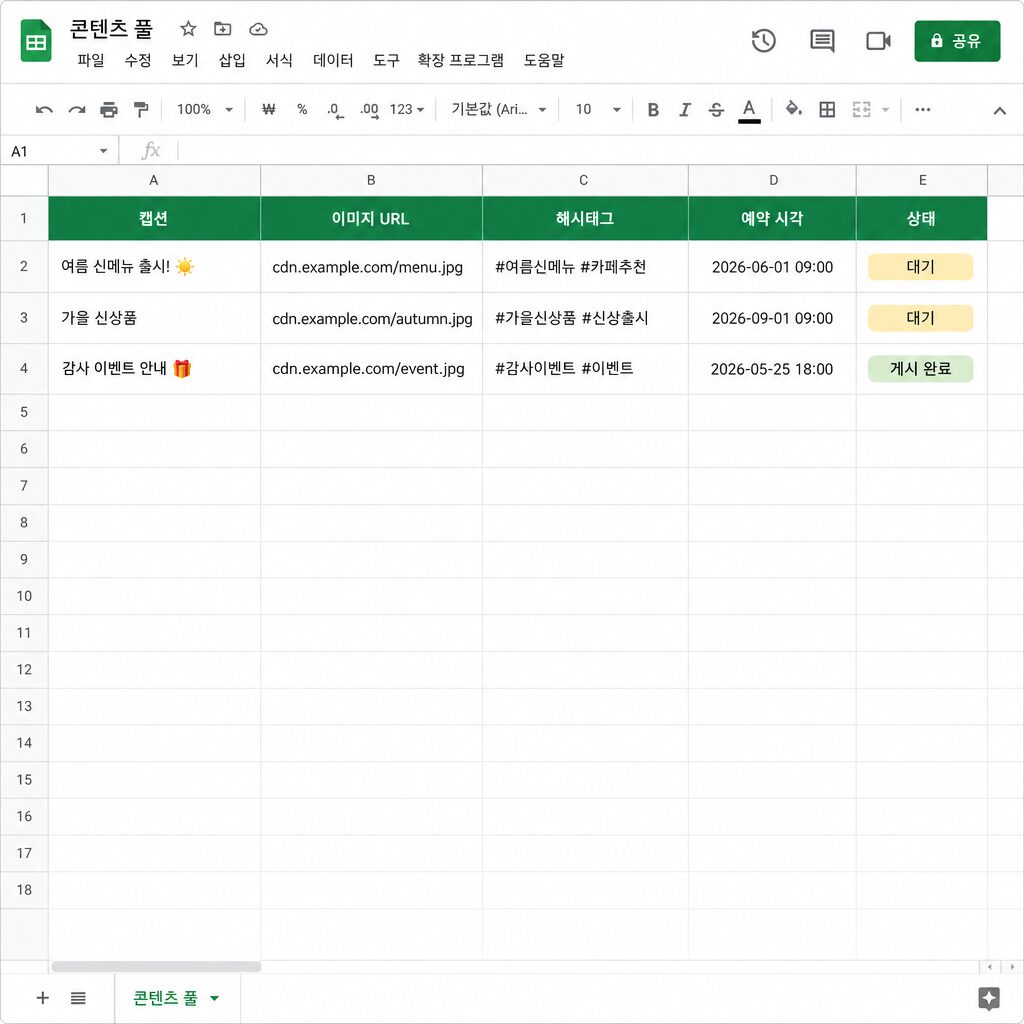
Task: Open the 삽입 menu
Action: coord(232,61)
